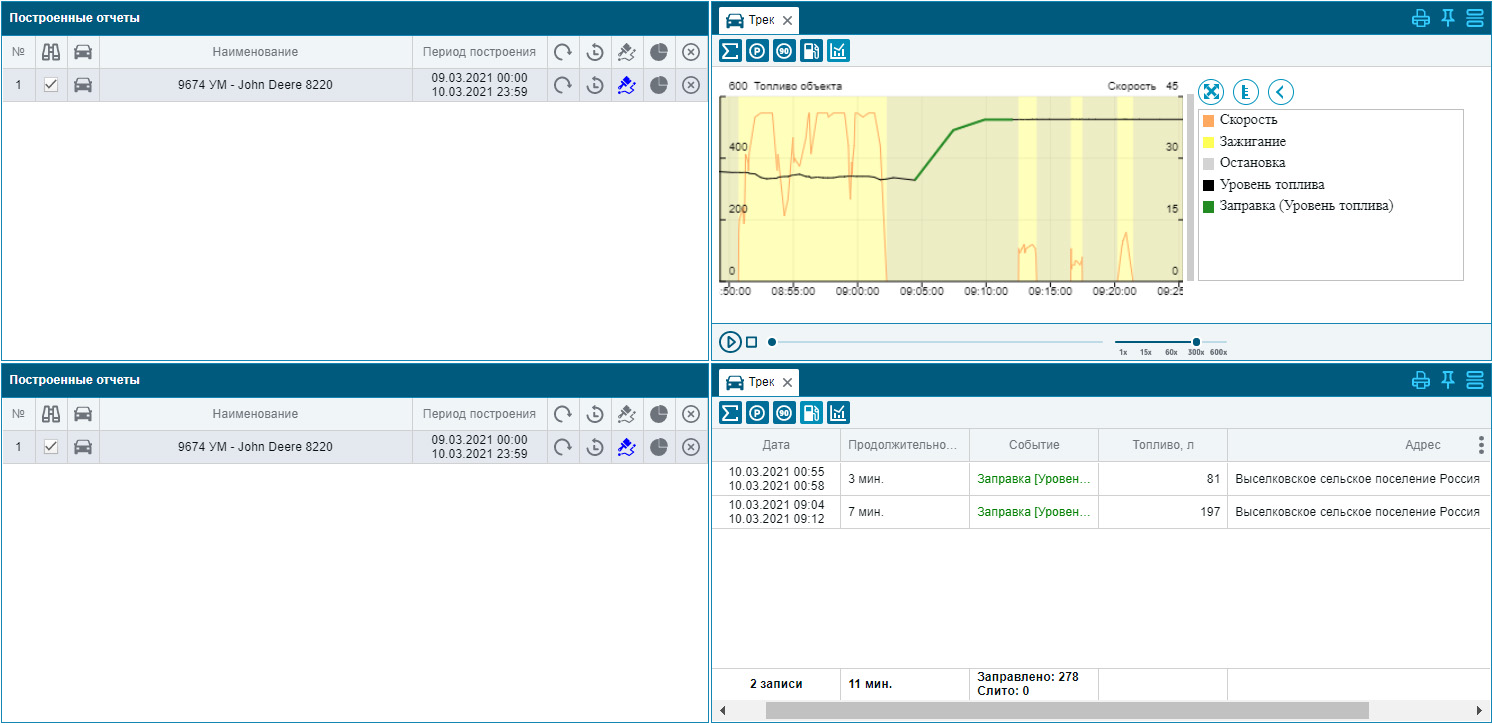
Task: Remove the John Deere report from lower panel
Action: pyautogui.click(x=690, y=447)
